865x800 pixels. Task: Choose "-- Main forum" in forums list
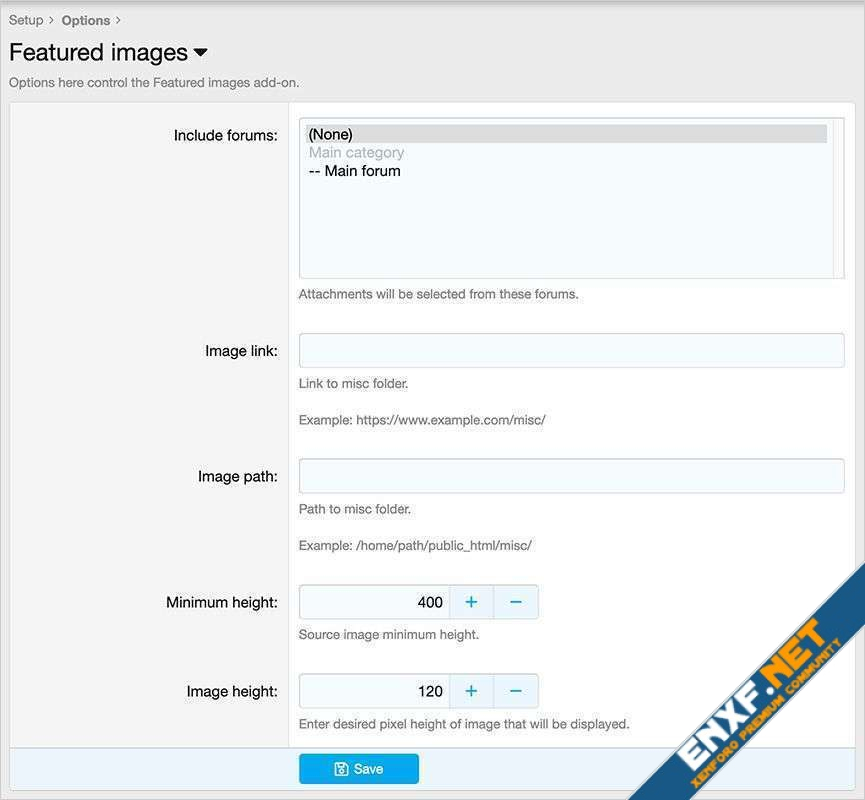tap(355, 171)
